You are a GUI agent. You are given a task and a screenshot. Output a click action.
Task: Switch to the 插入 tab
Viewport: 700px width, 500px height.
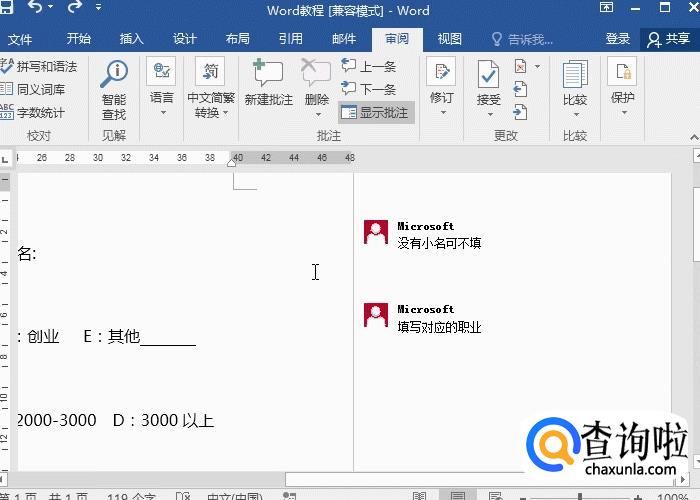131,39
